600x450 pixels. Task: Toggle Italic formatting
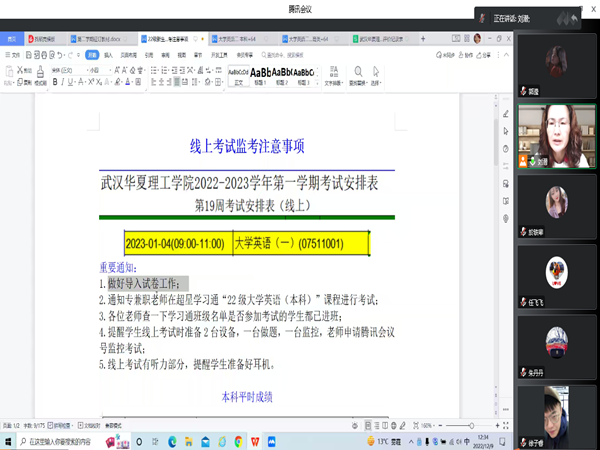coord(62,82)
